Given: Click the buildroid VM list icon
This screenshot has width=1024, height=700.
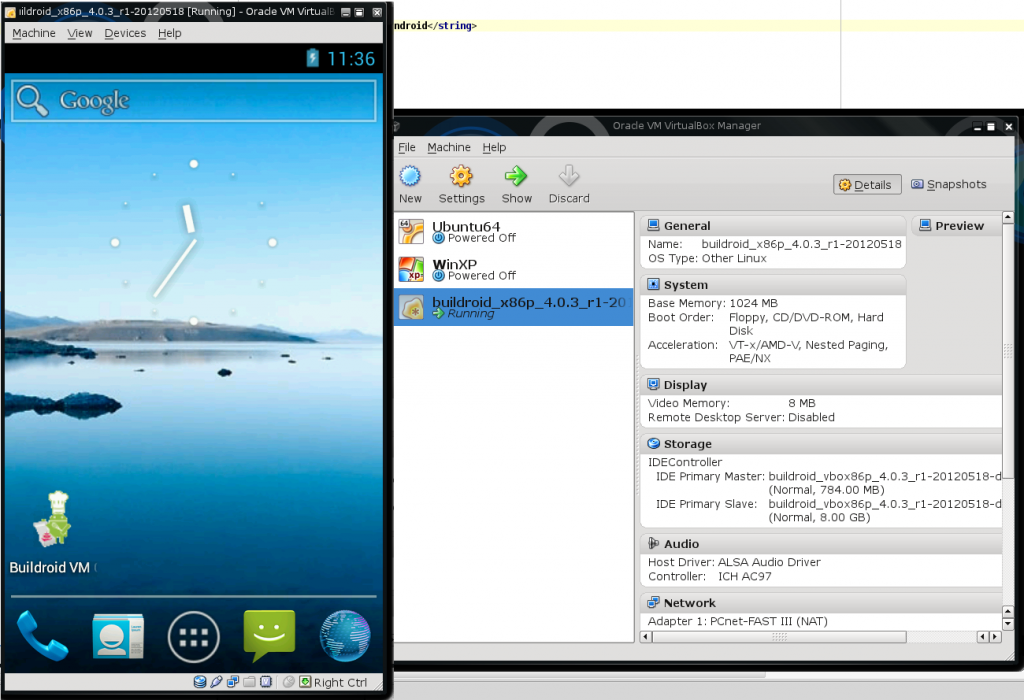Looking at the screenshot, I should tap(411, 307).
